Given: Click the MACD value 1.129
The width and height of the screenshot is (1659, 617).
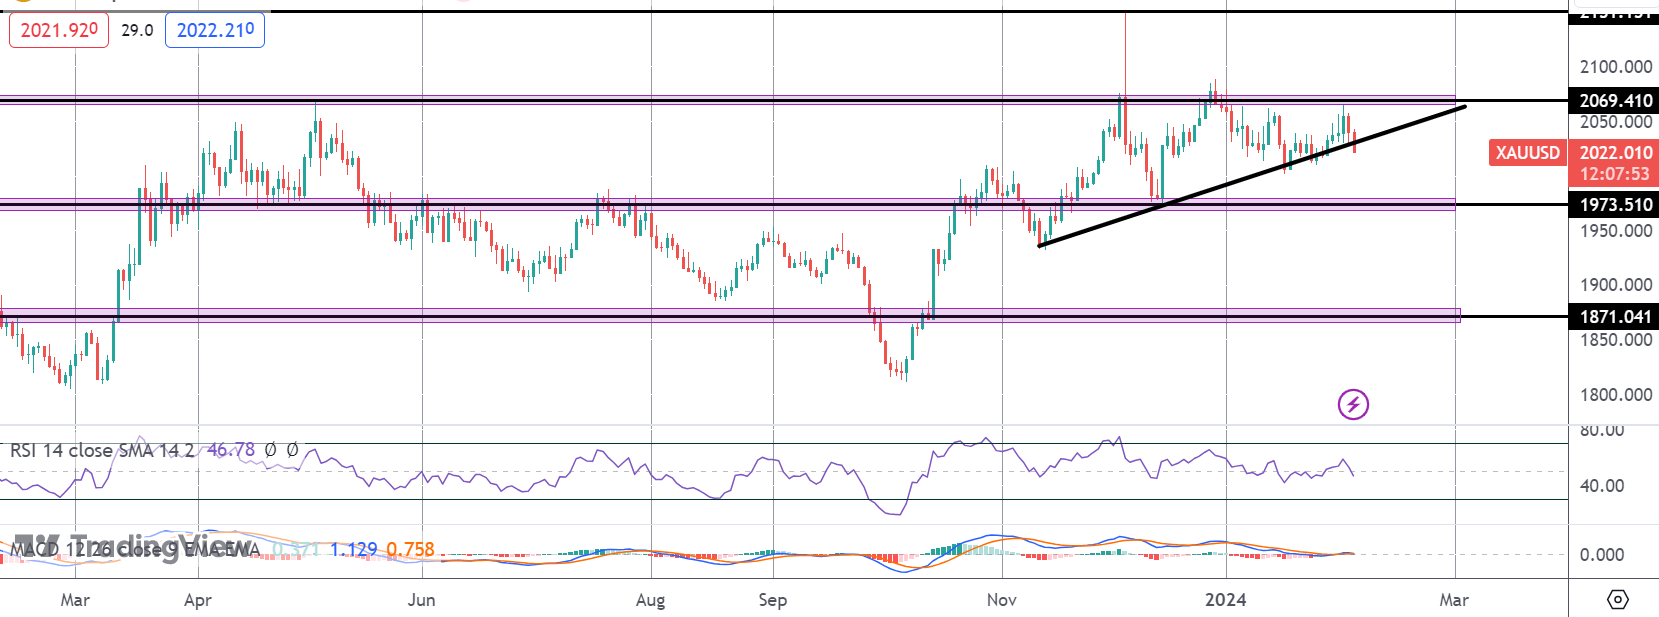Looking at the screenshot, I should (x=353, y=549).
